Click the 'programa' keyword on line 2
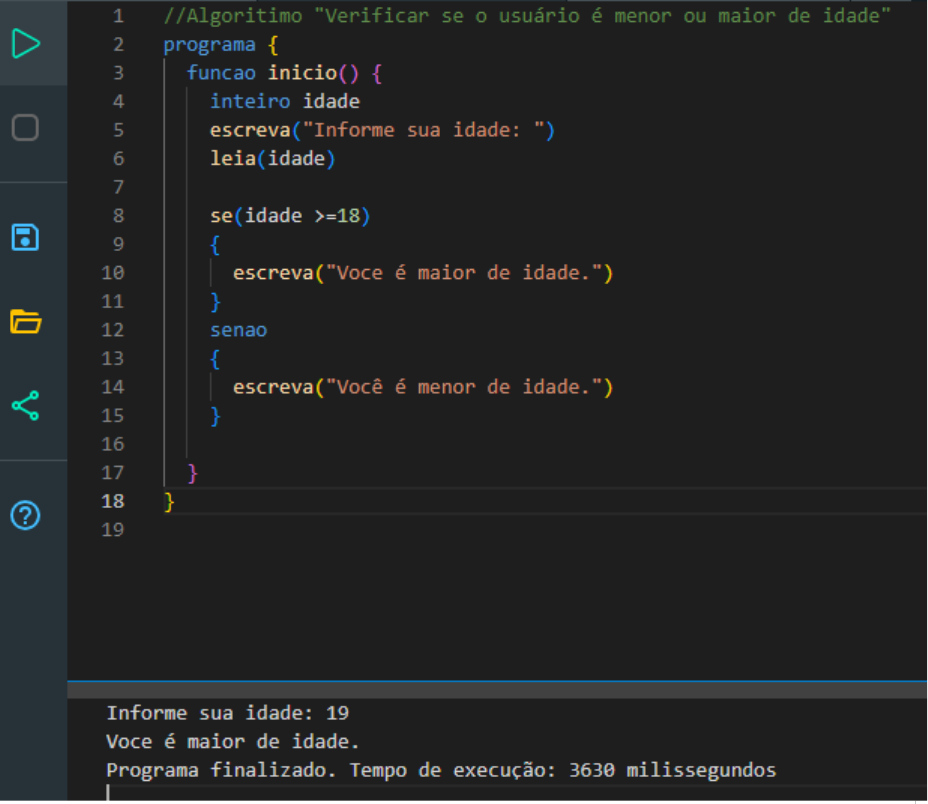 (210, 44)
